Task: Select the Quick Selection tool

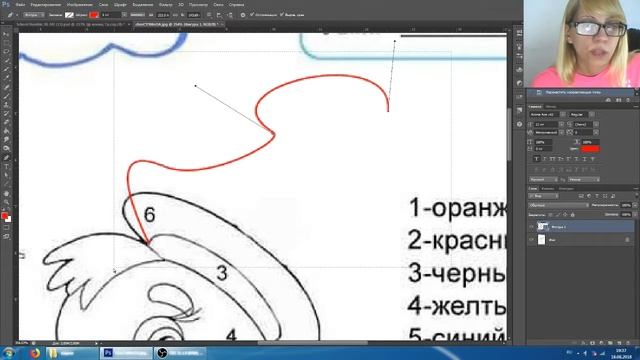Action: [x=7, y=61]
